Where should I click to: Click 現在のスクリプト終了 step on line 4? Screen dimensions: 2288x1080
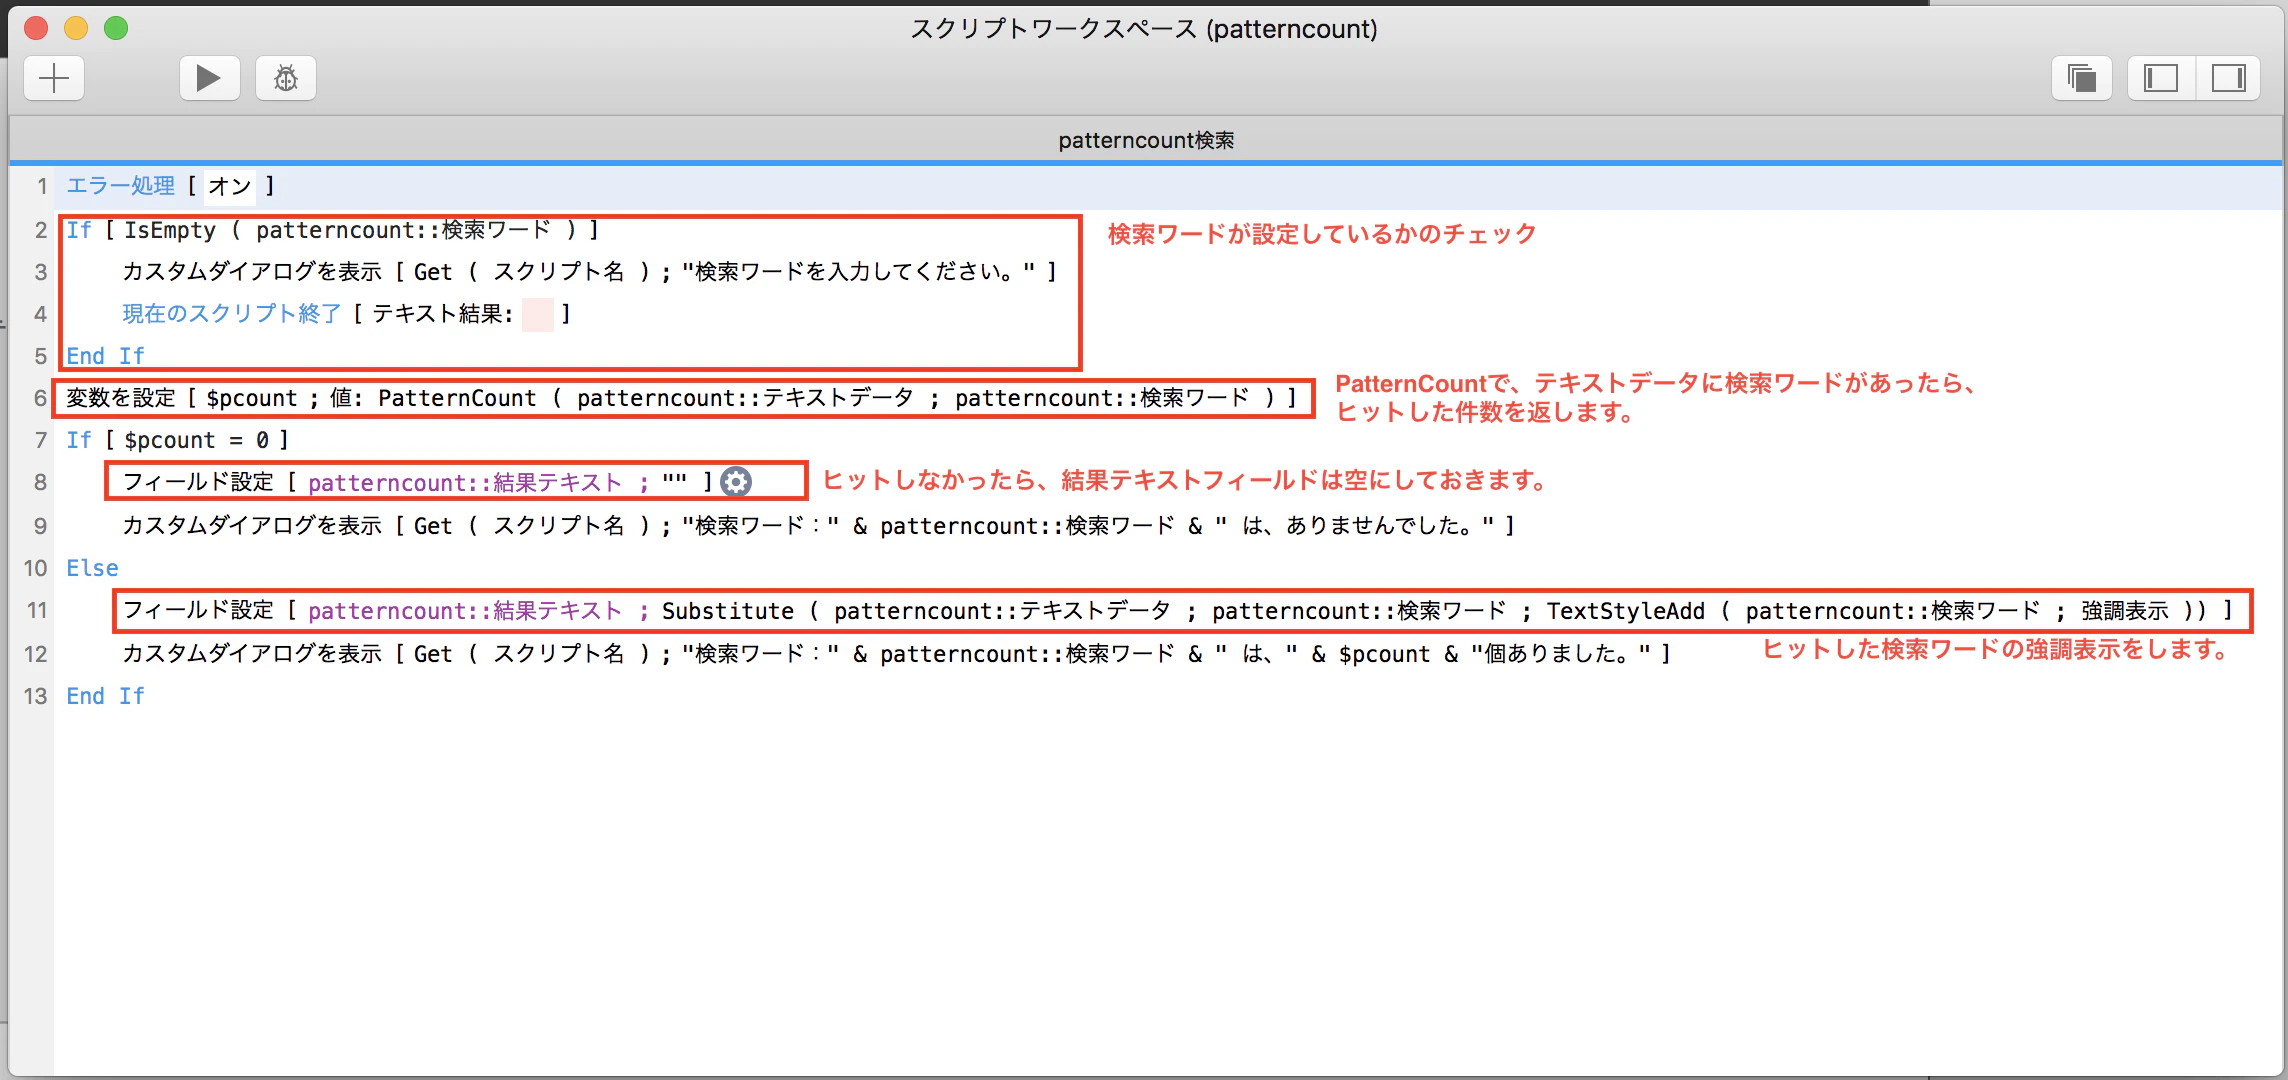[x=232, y=314]
